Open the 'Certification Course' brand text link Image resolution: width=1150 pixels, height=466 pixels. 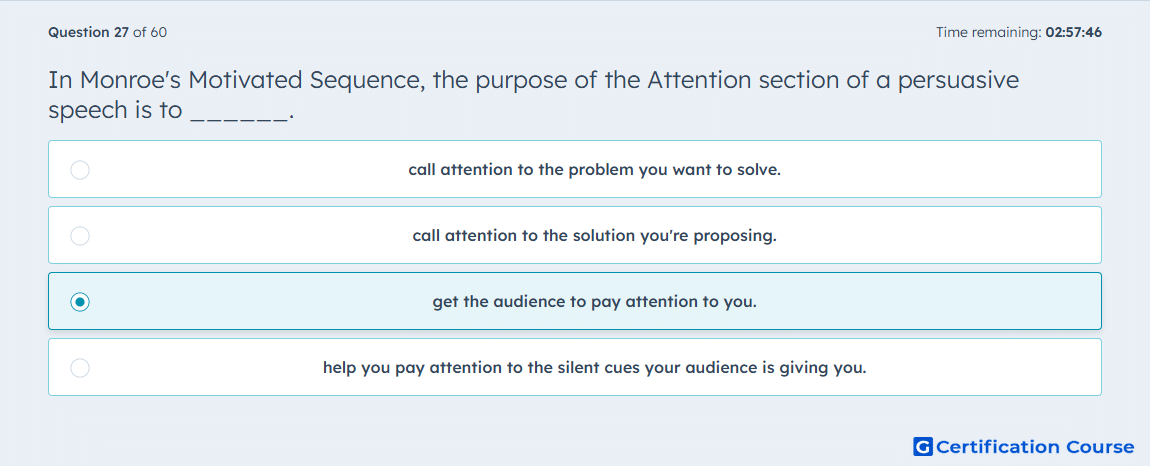pos(1035,446)
